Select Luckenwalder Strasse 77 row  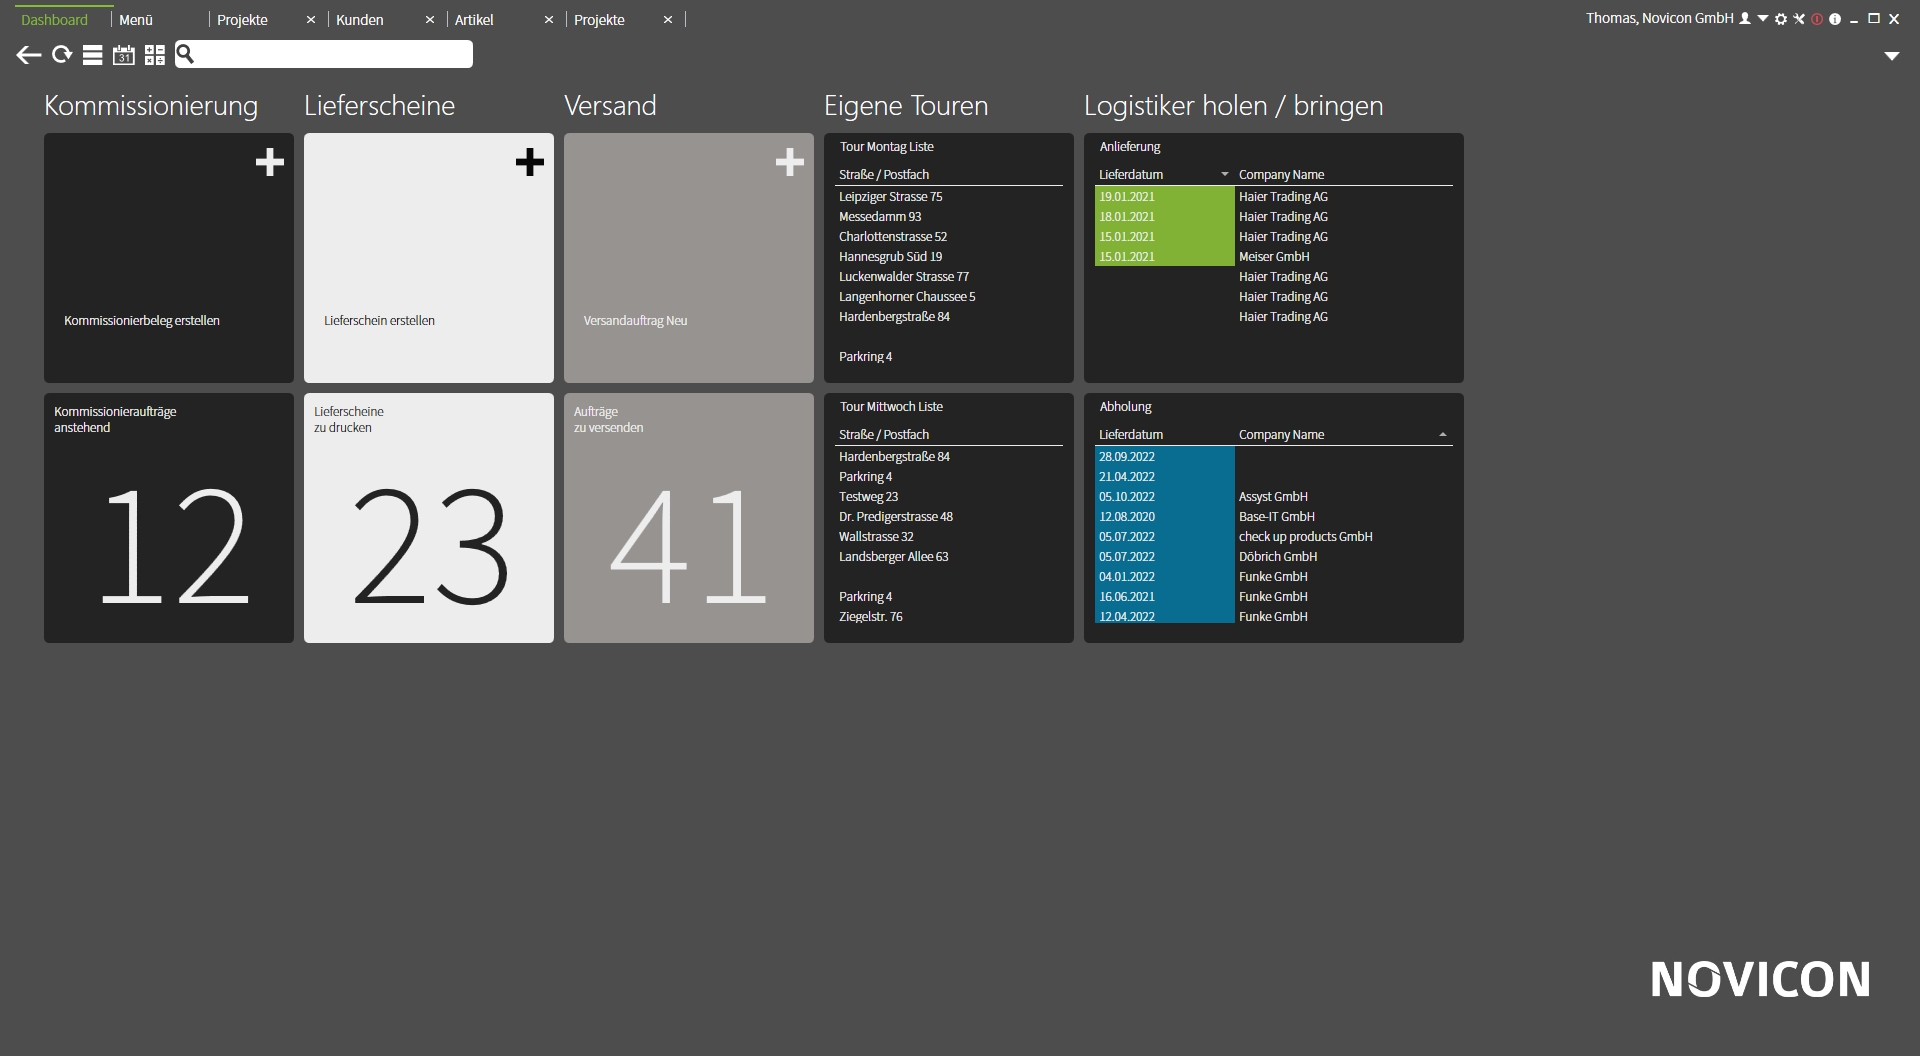tap(949, 276)
